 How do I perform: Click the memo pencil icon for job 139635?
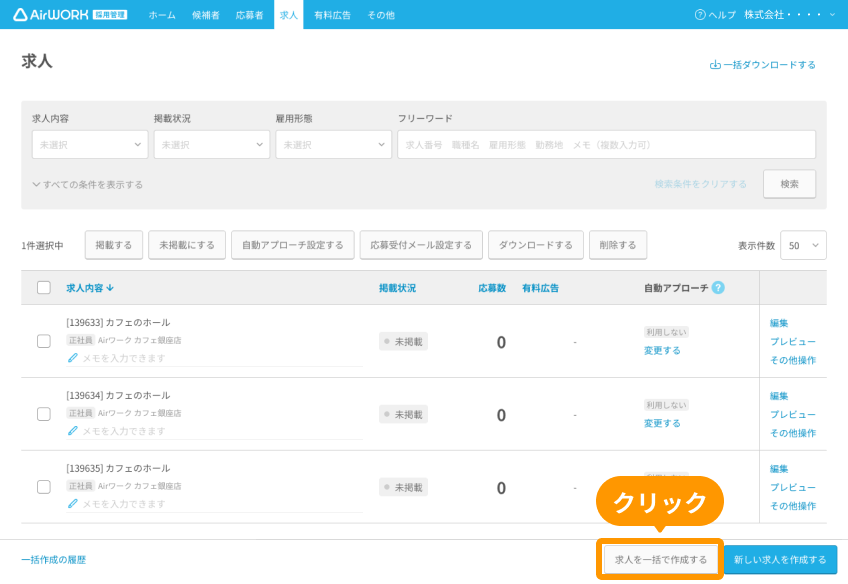[72, 504]
